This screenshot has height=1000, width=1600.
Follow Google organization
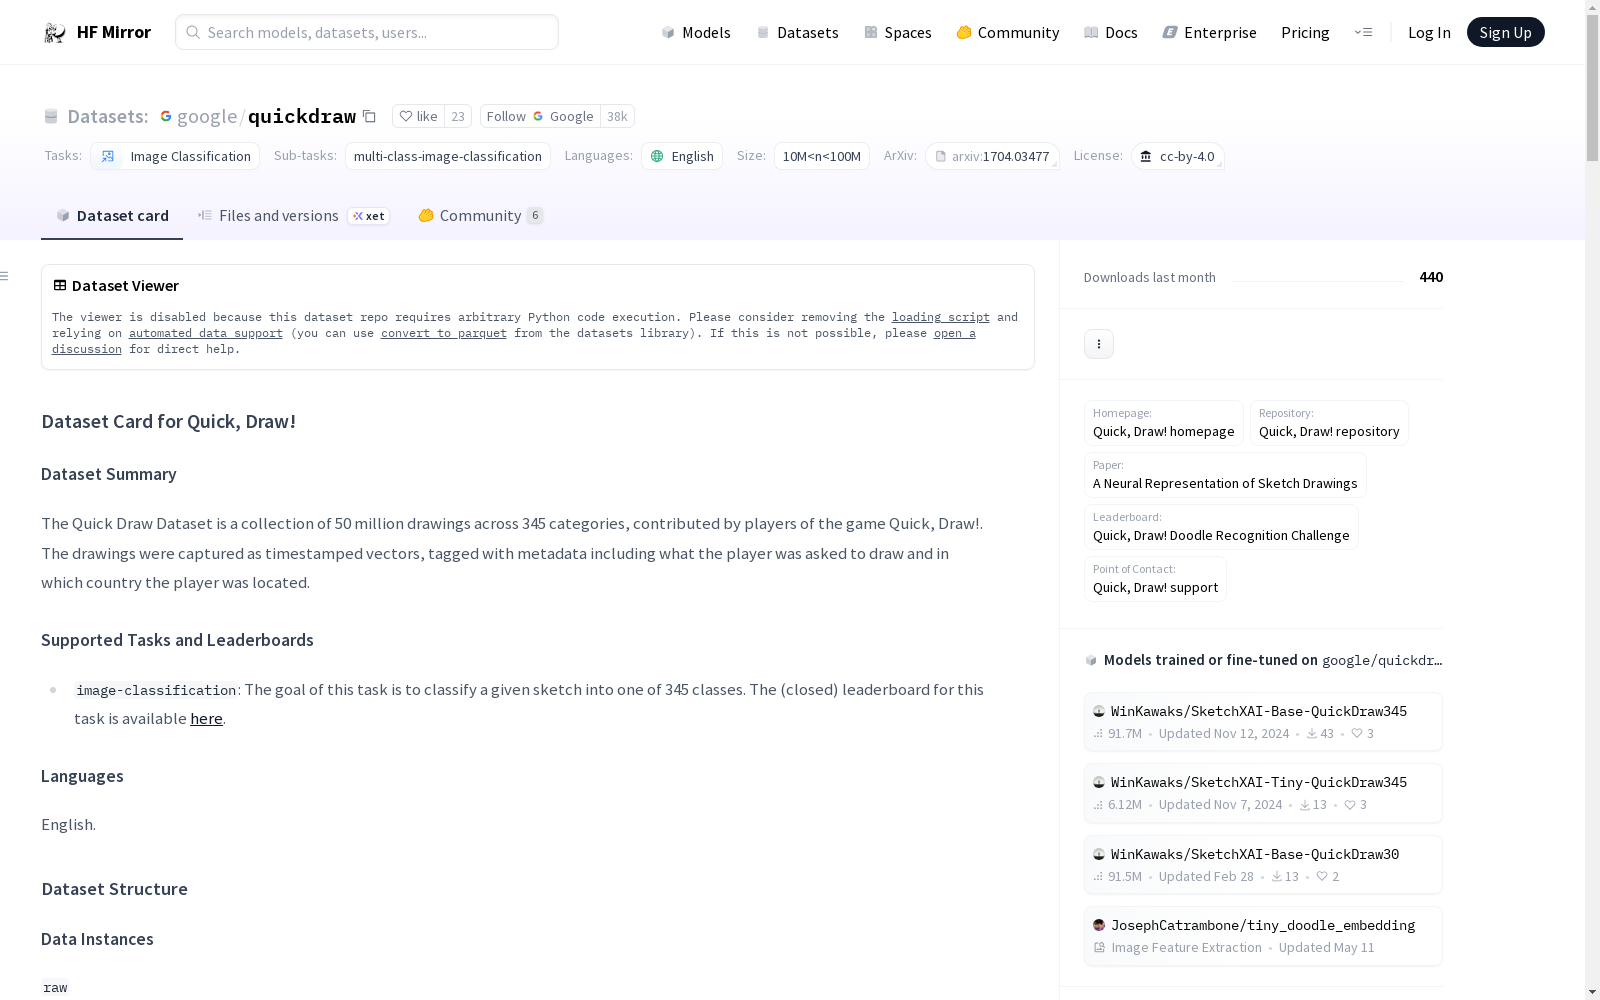point(540,116)
